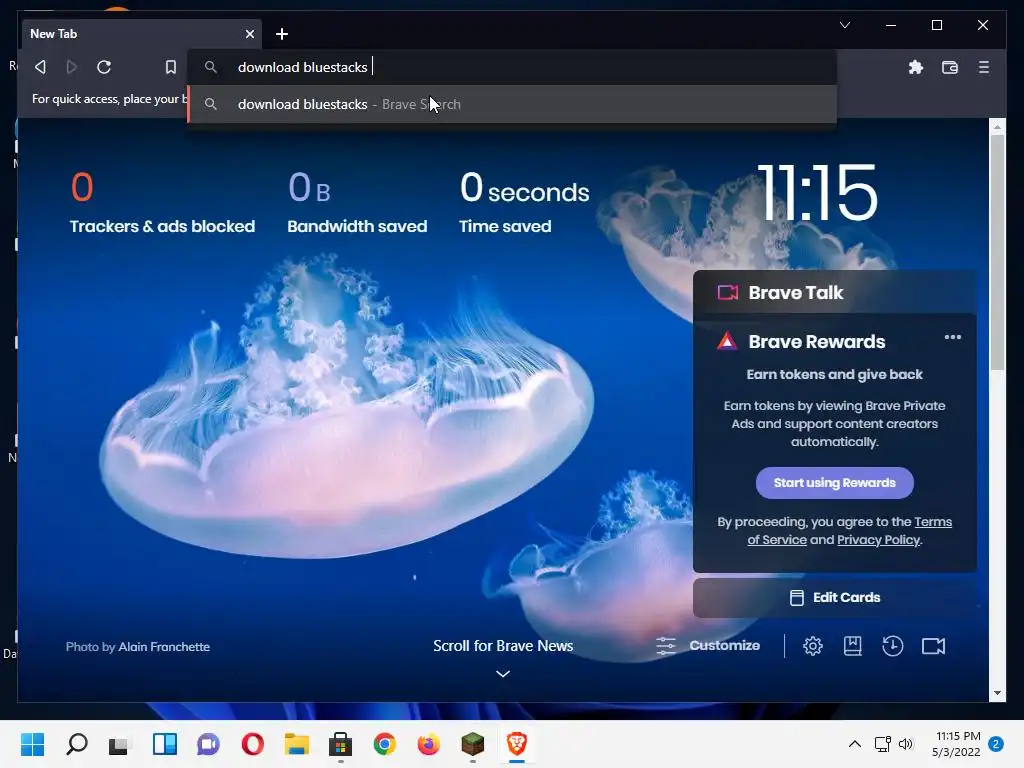Click the Time saved stat

(524, 203)
